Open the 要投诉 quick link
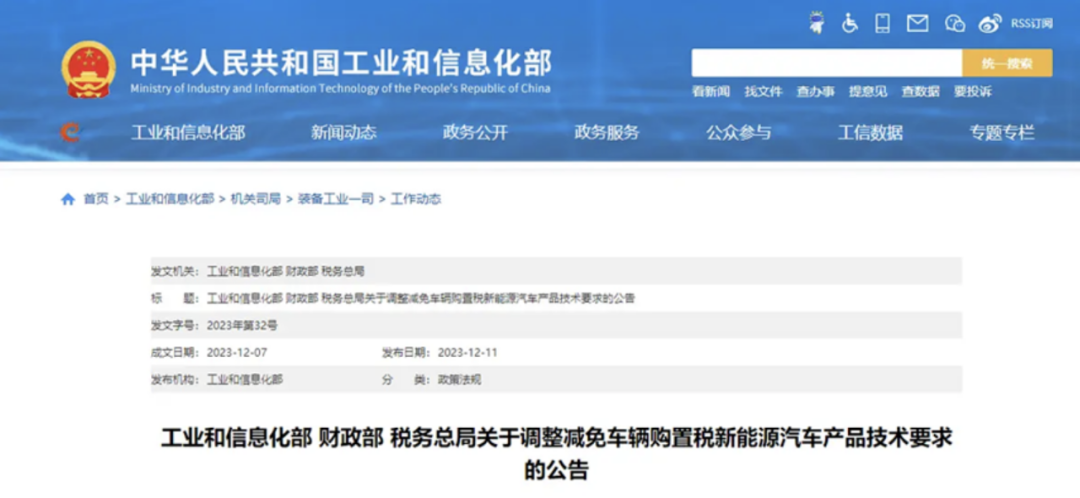 (973, 91)
